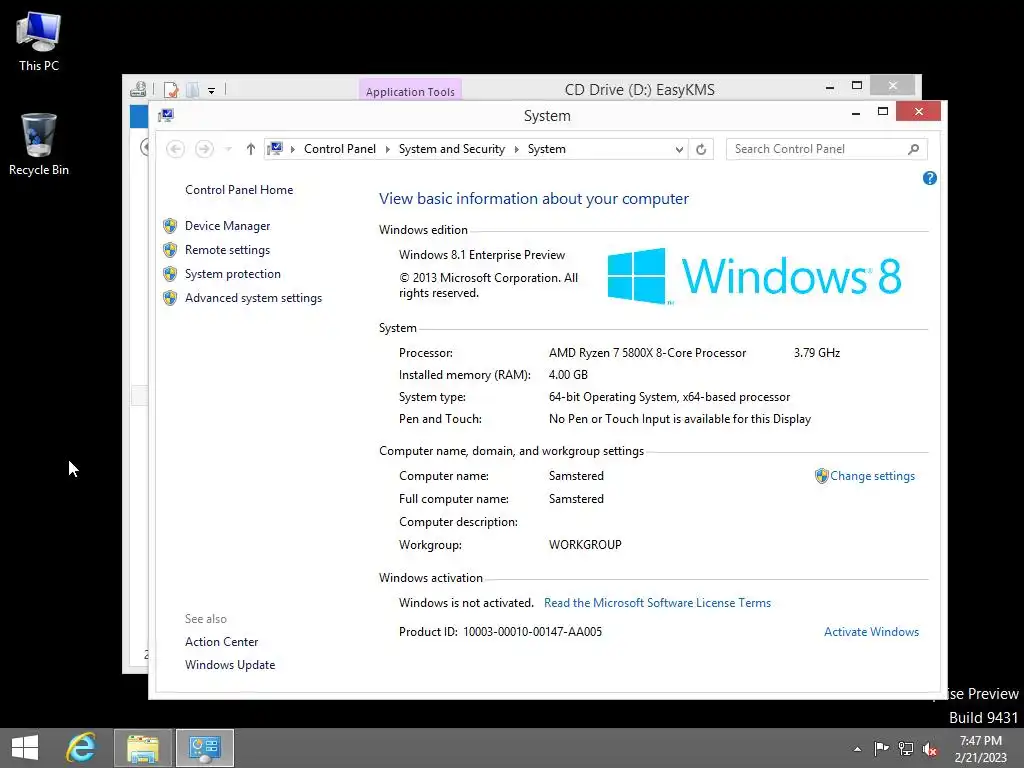
Task: Go back in Control Panel navigation
Action: [x=175, y=149]
